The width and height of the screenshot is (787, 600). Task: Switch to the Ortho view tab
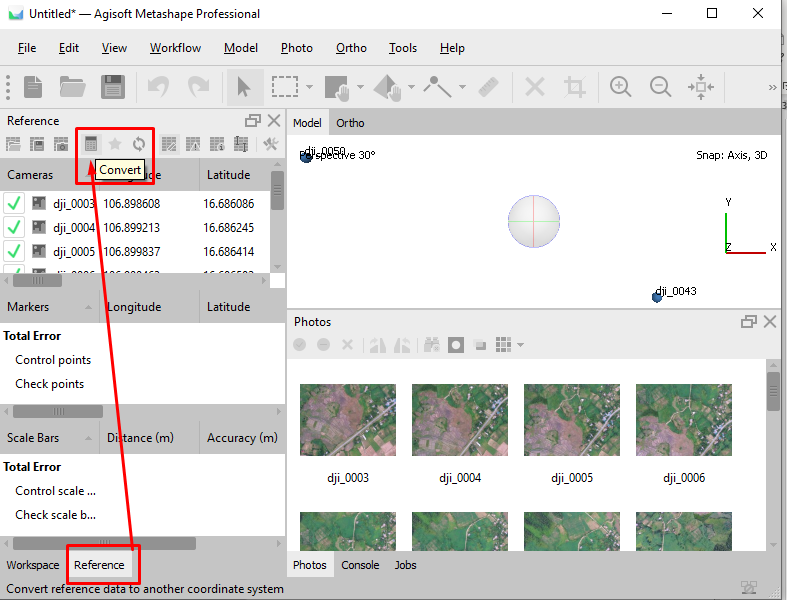(x=350, y=123)
